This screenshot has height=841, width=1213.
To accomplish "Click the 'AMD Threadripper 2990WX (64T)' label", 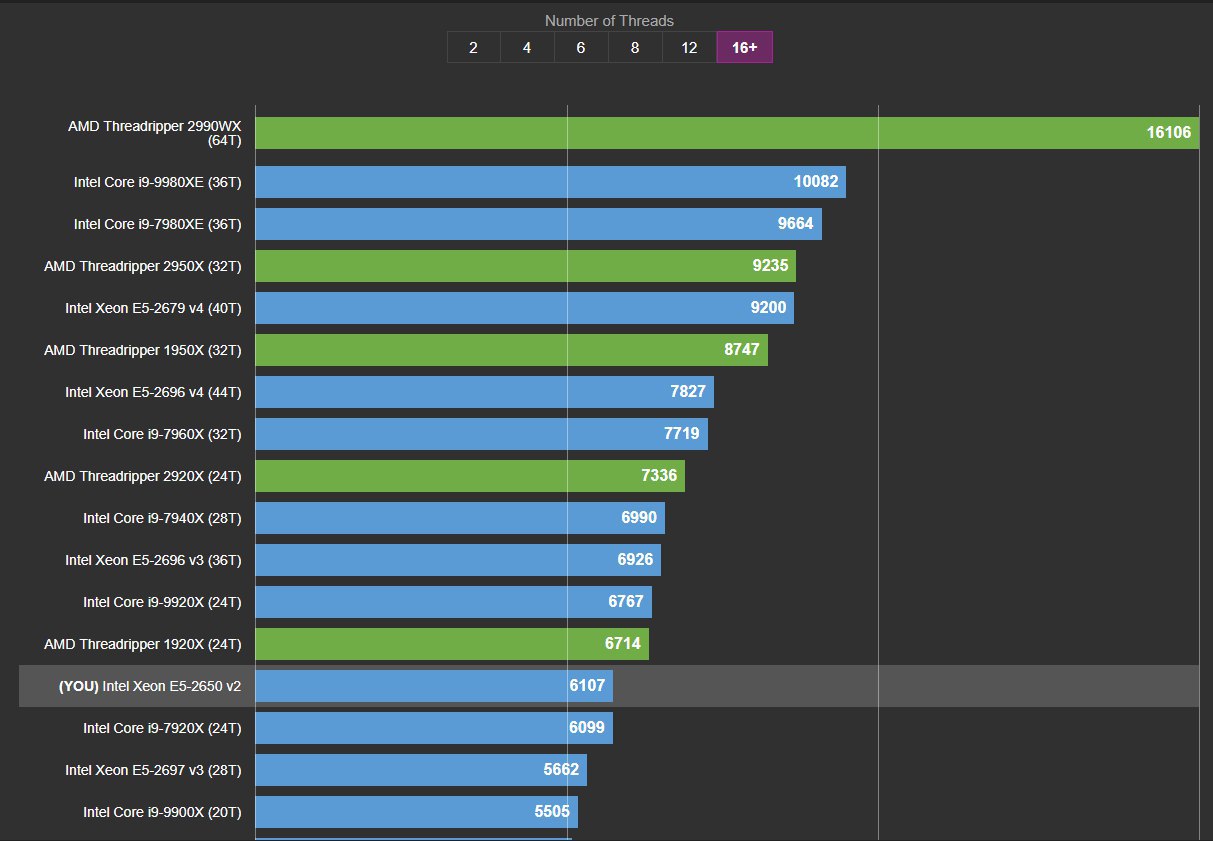I will pos(155,133).
